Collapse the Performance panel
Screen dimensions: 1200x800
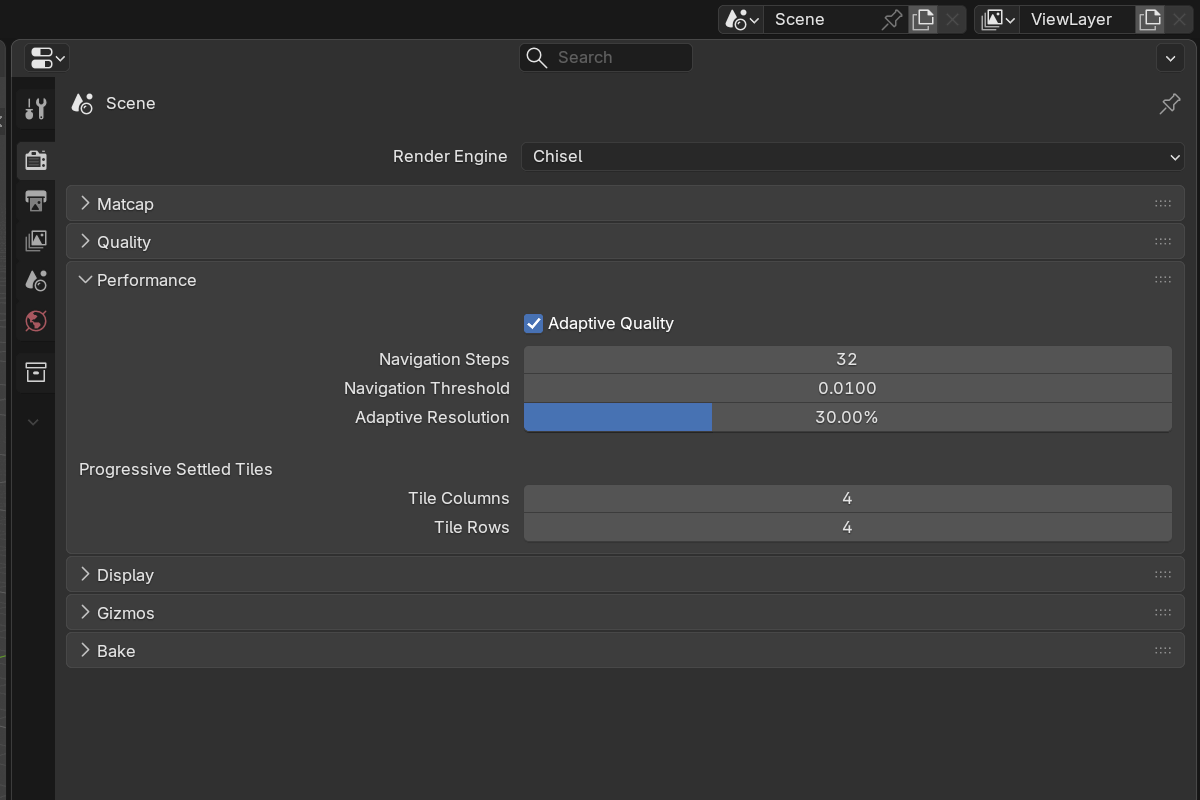tap(625, 280)
